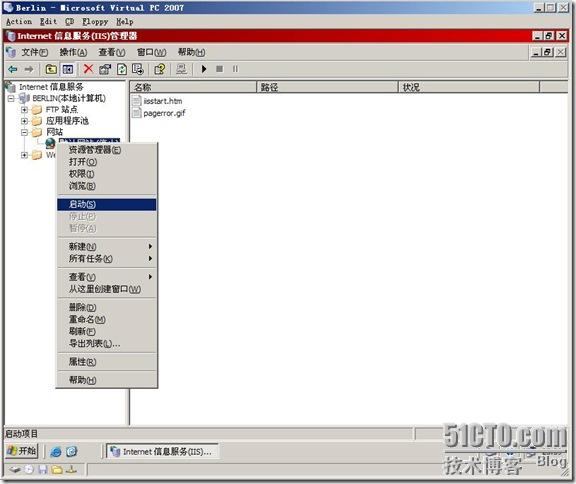Click the Start item play icon in the toolbar
The height and width of the screenshot is (484, 576).
point(204,69)
